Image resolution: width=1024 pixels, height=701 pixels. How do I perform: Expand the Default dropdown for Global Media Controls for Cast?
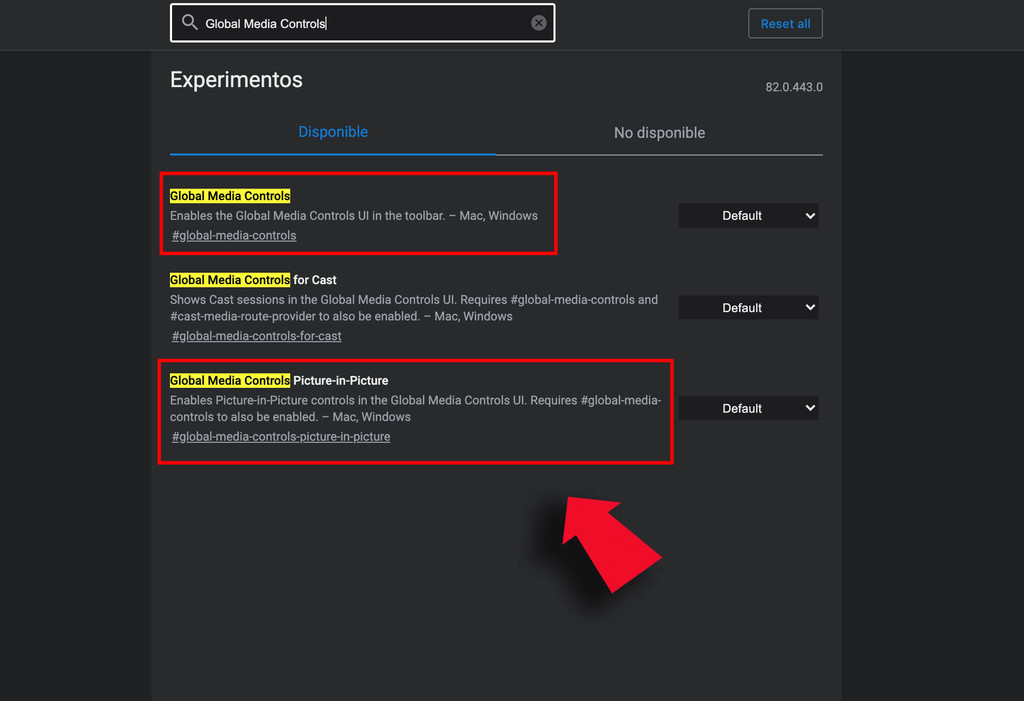coord(748,308)
